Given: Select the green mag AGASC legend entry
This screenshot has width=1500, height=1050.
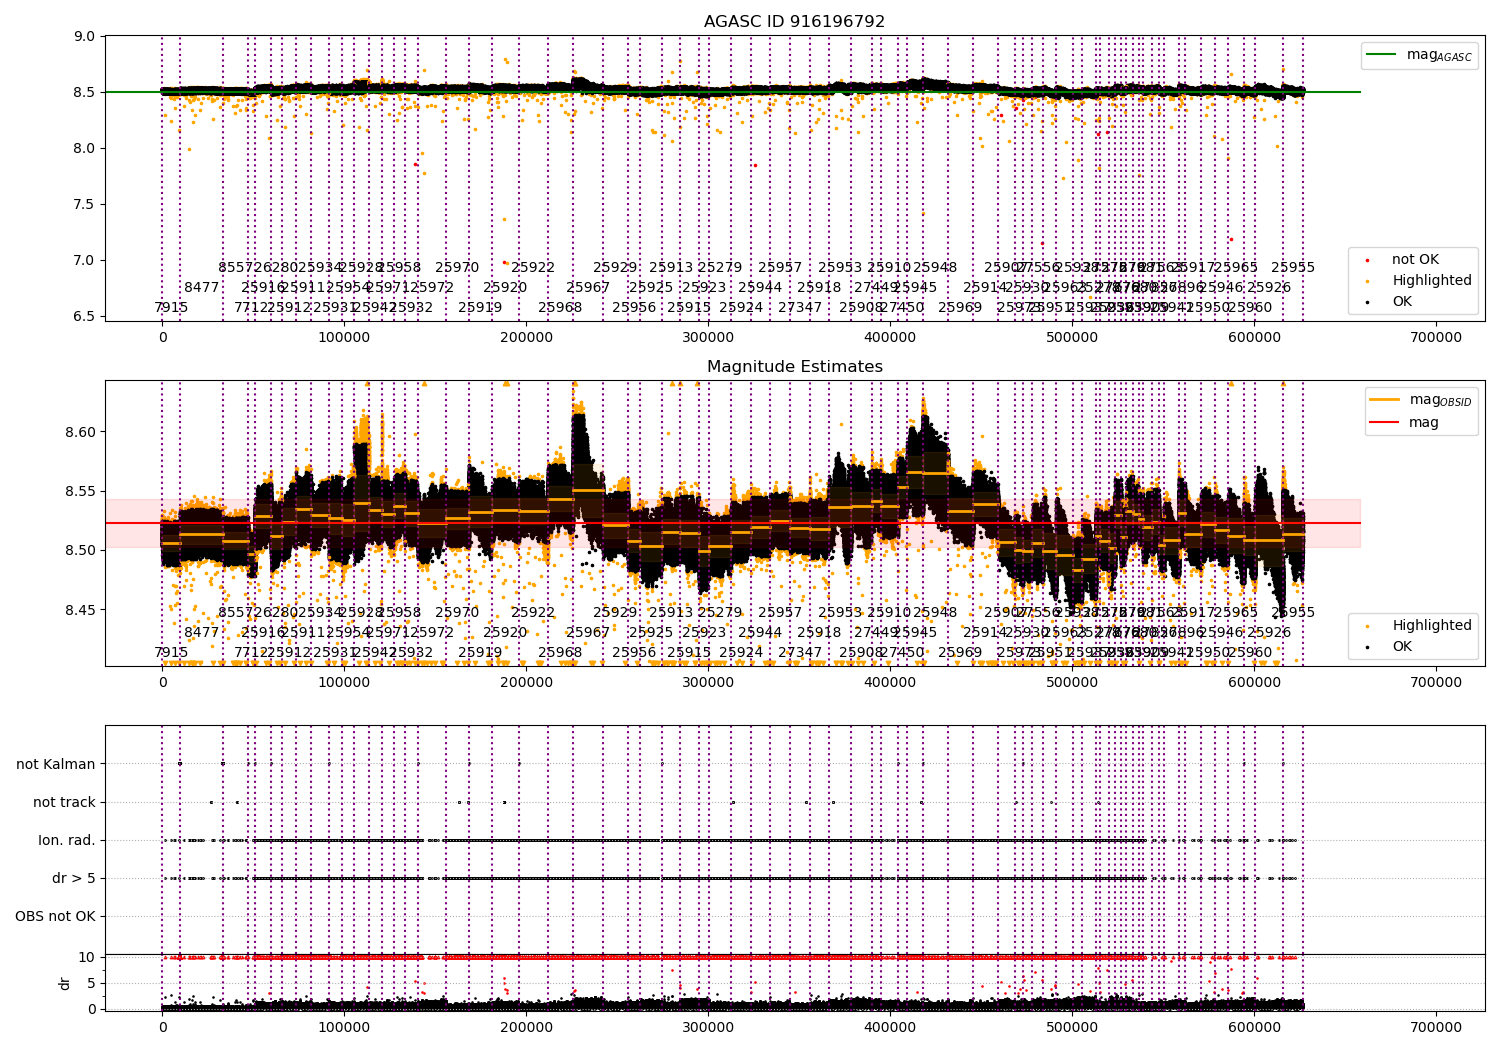Looking at the screenshot, I should tap(1419, 56).
